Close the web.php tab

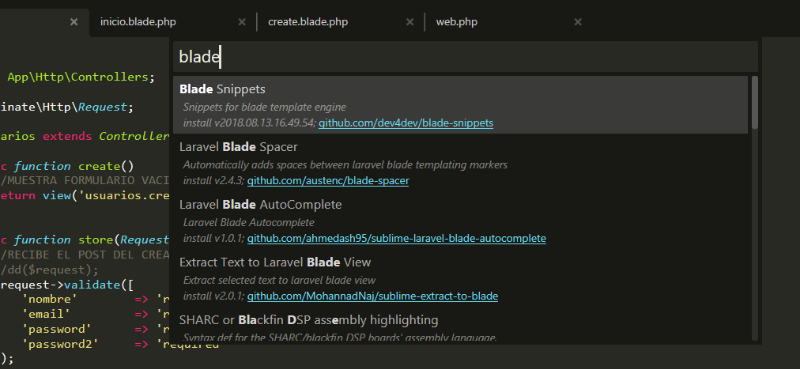(x=578, y=22)
